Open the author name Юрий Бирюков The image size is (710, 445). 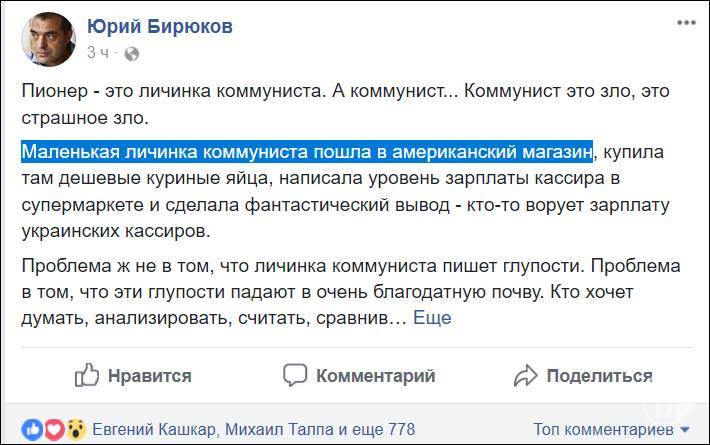(x=160, y=26)
